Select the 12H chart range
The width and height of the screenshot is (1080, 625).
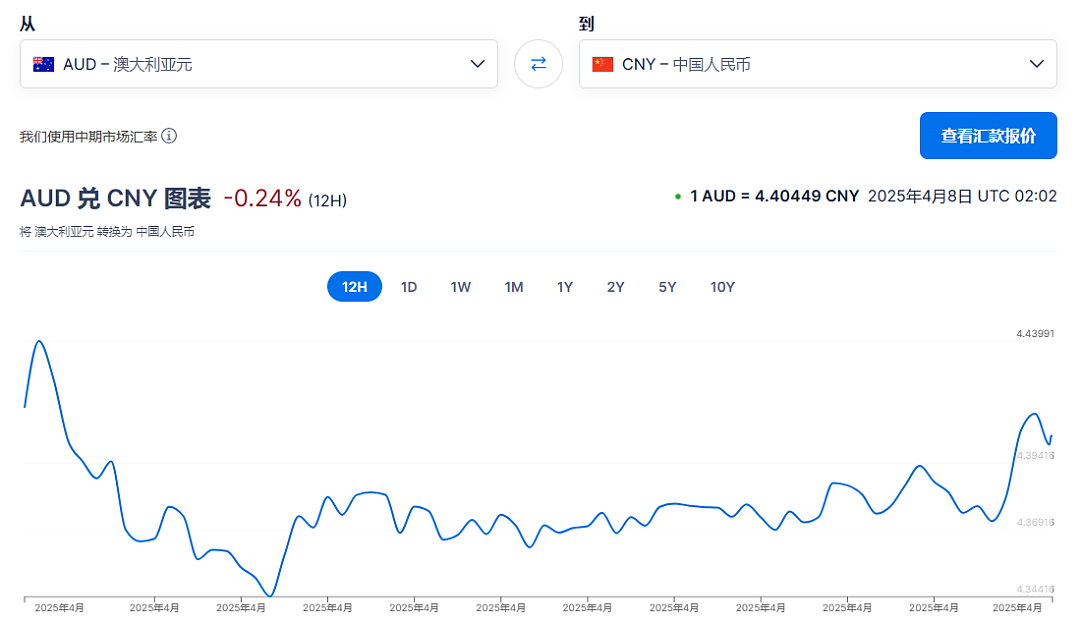click(354, 287)
